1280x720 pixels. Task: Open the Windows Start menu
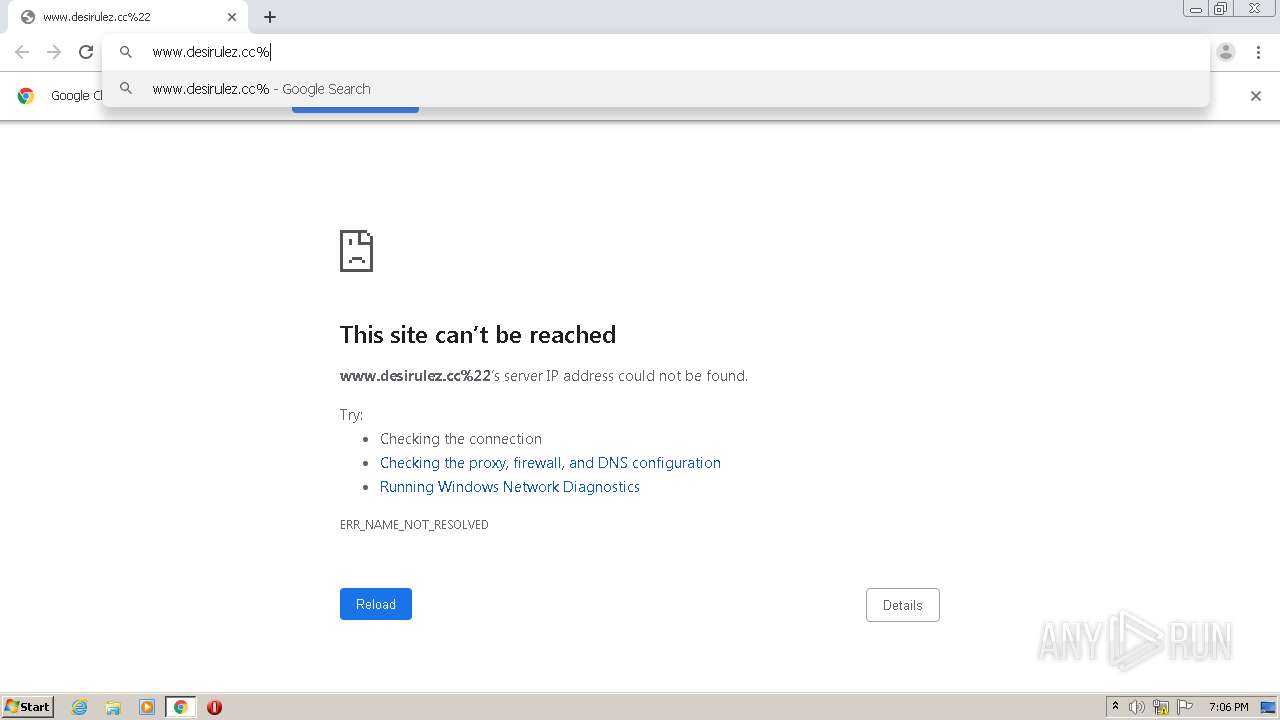[x=28, y=706]
